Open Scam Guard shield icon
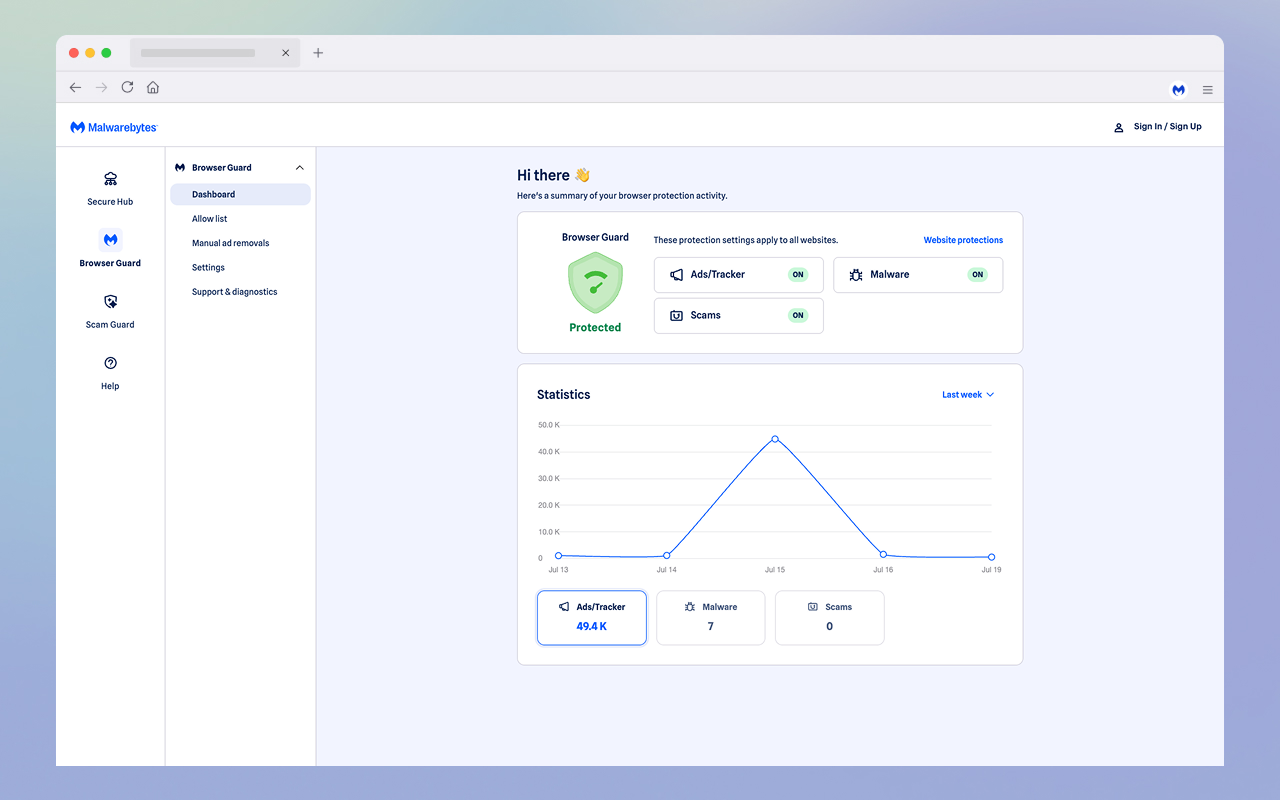 pos(110,302)
